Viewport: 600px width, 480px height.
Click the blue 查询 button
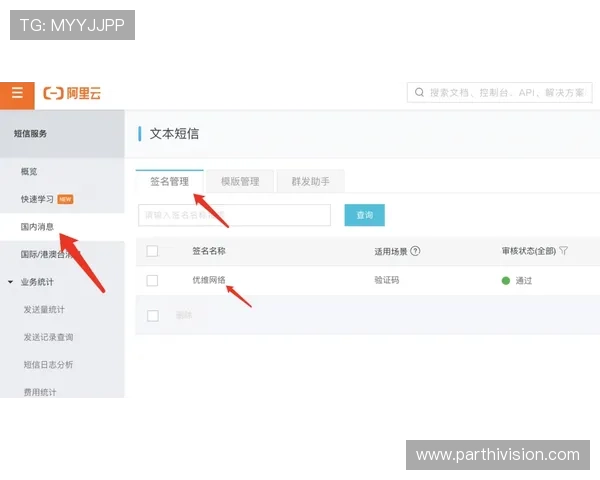click(364, 215)
